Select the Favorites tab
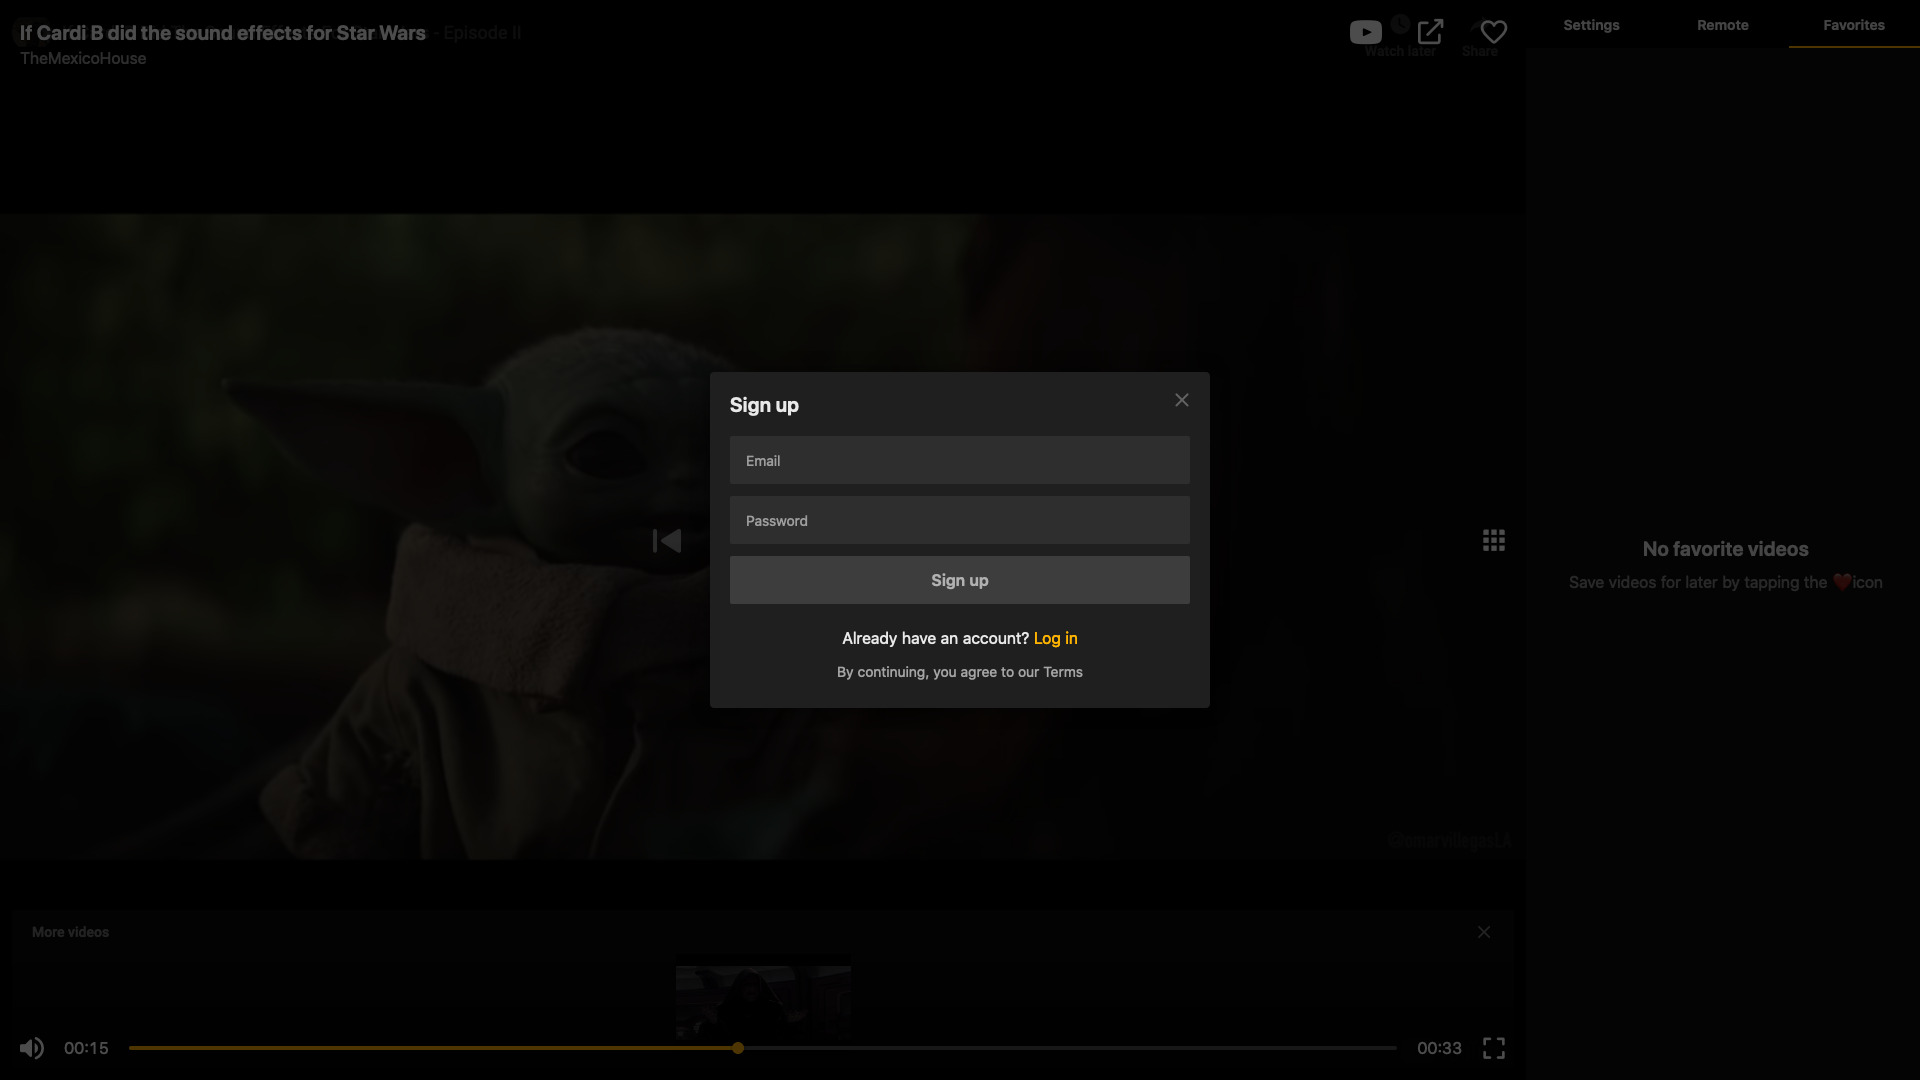Screen dimensions: 1920x1080 pyautogui.click(x=1853, y=25)
